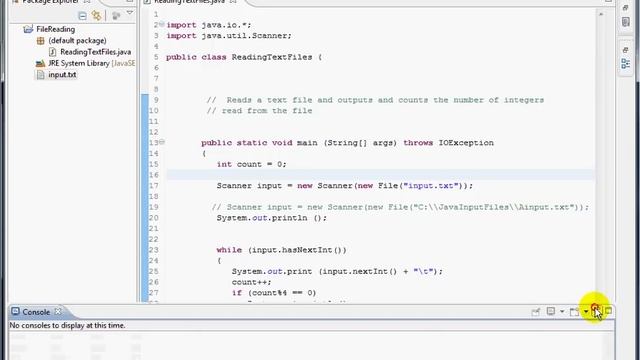Click the second Restore icon in right trim
Image resolution: width=640 pixels, height=360 pixels.
pyautogui.click(x=625, y=50)
